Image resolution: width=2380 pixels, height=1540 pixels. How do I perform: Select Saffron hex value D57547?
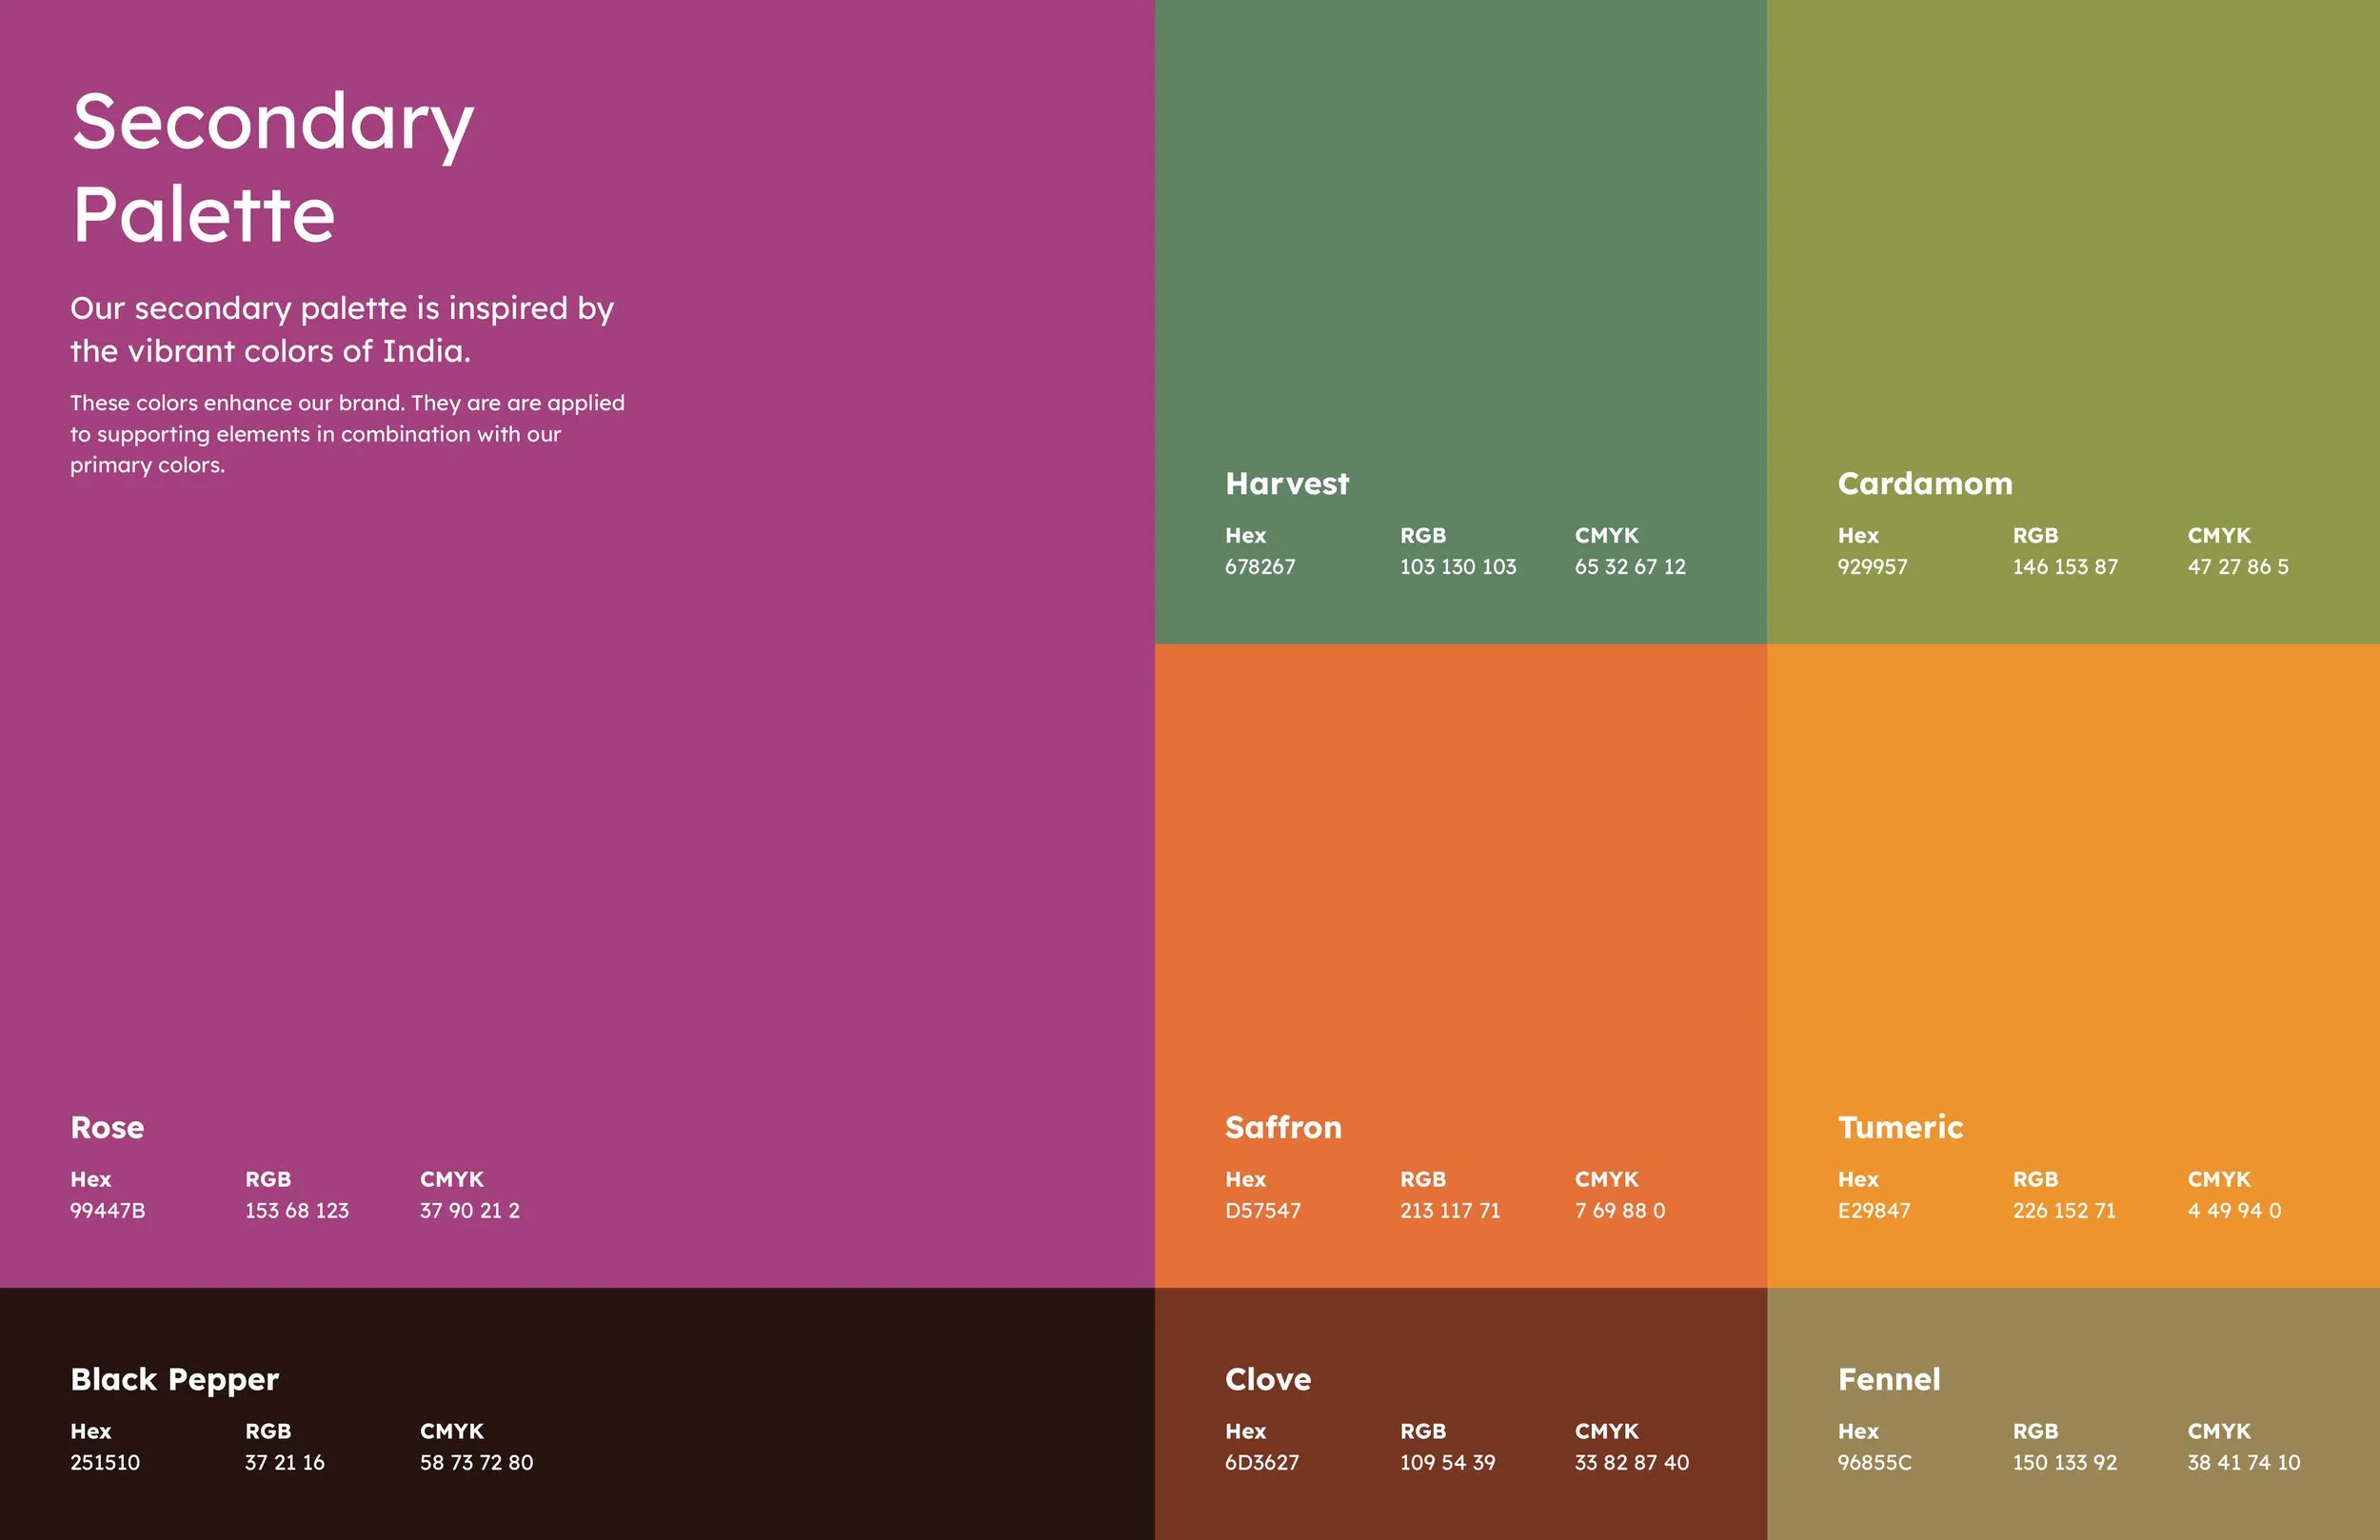tap(1263, 1210)
